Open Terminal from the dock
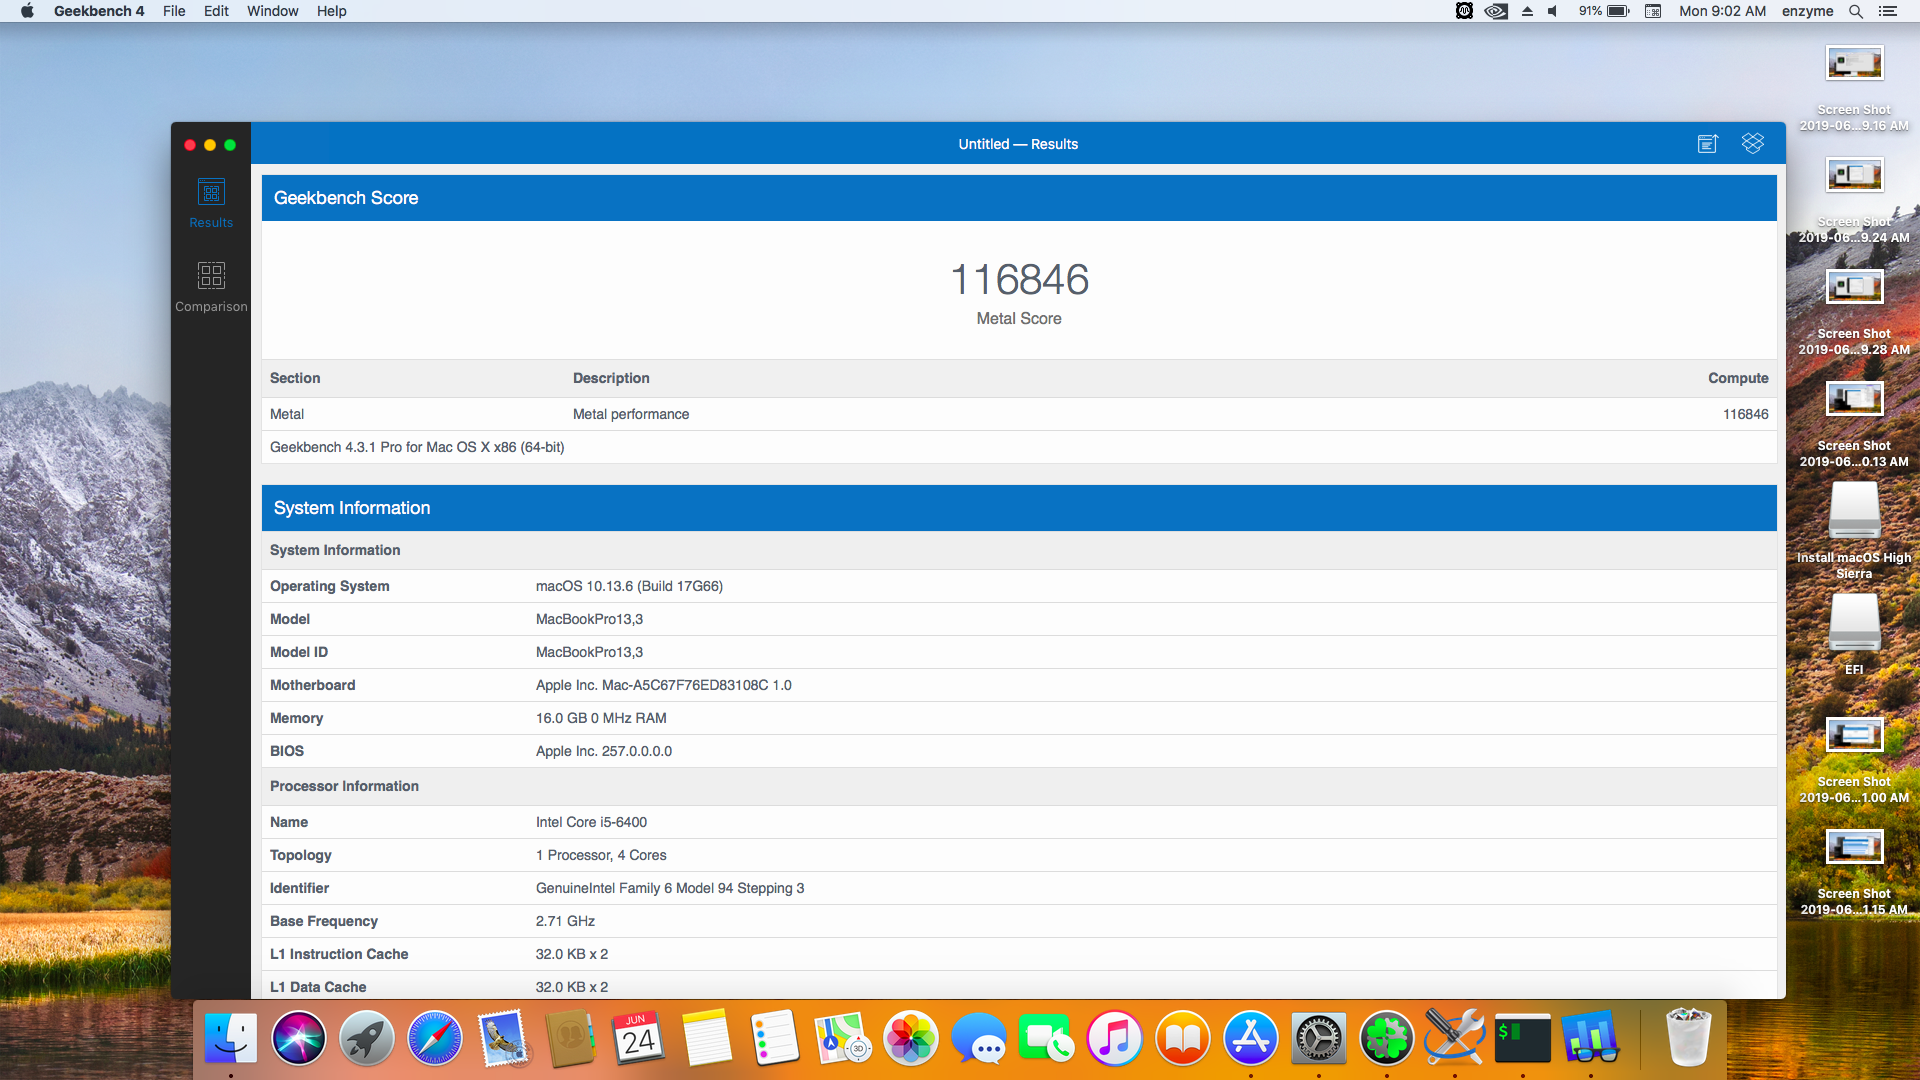Viewport: 1920px width, 1080px height. (1522, 1039)
